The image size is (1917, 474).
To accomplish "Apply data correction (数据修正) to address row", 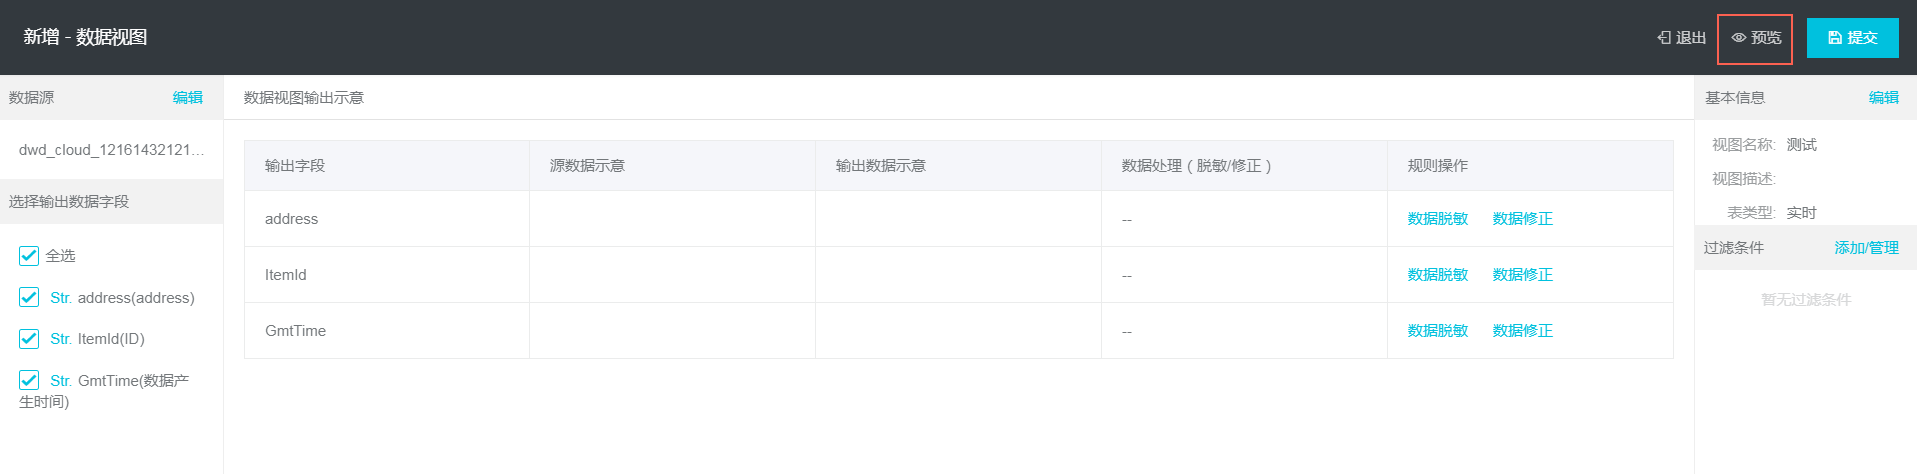I will 1522,219.
